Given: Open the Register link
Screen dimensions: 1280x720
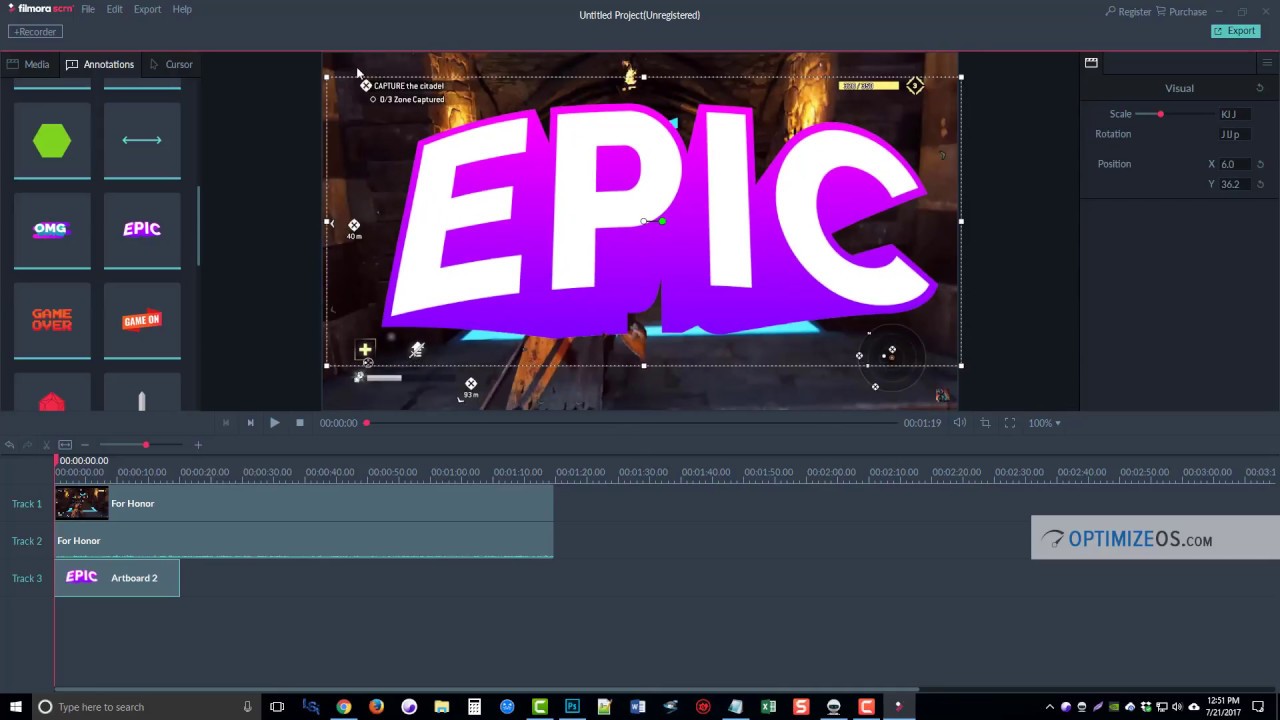Looking at the screenshot, I should 1128,12.
